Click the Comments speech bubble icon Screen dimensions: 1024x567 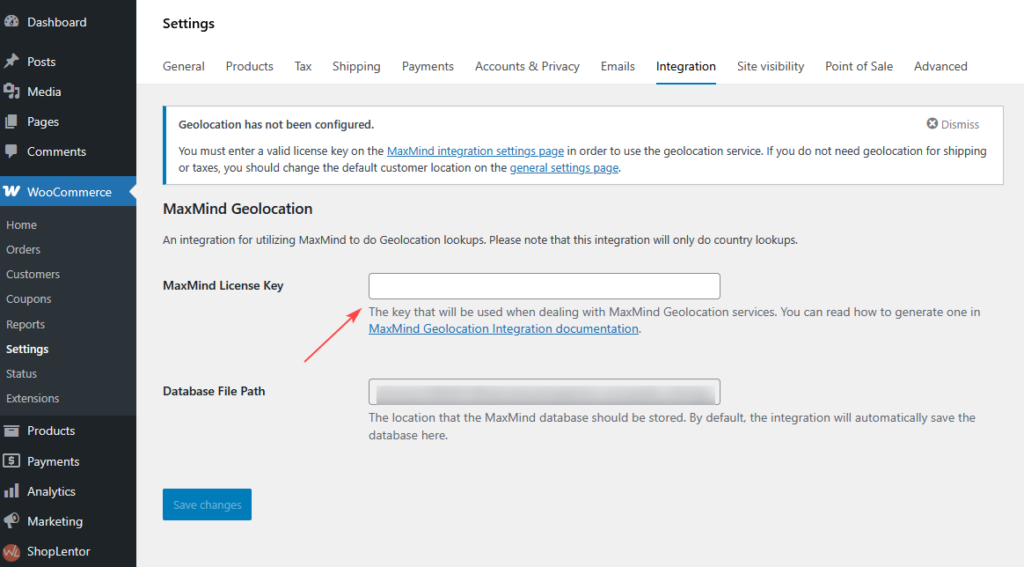11,151
